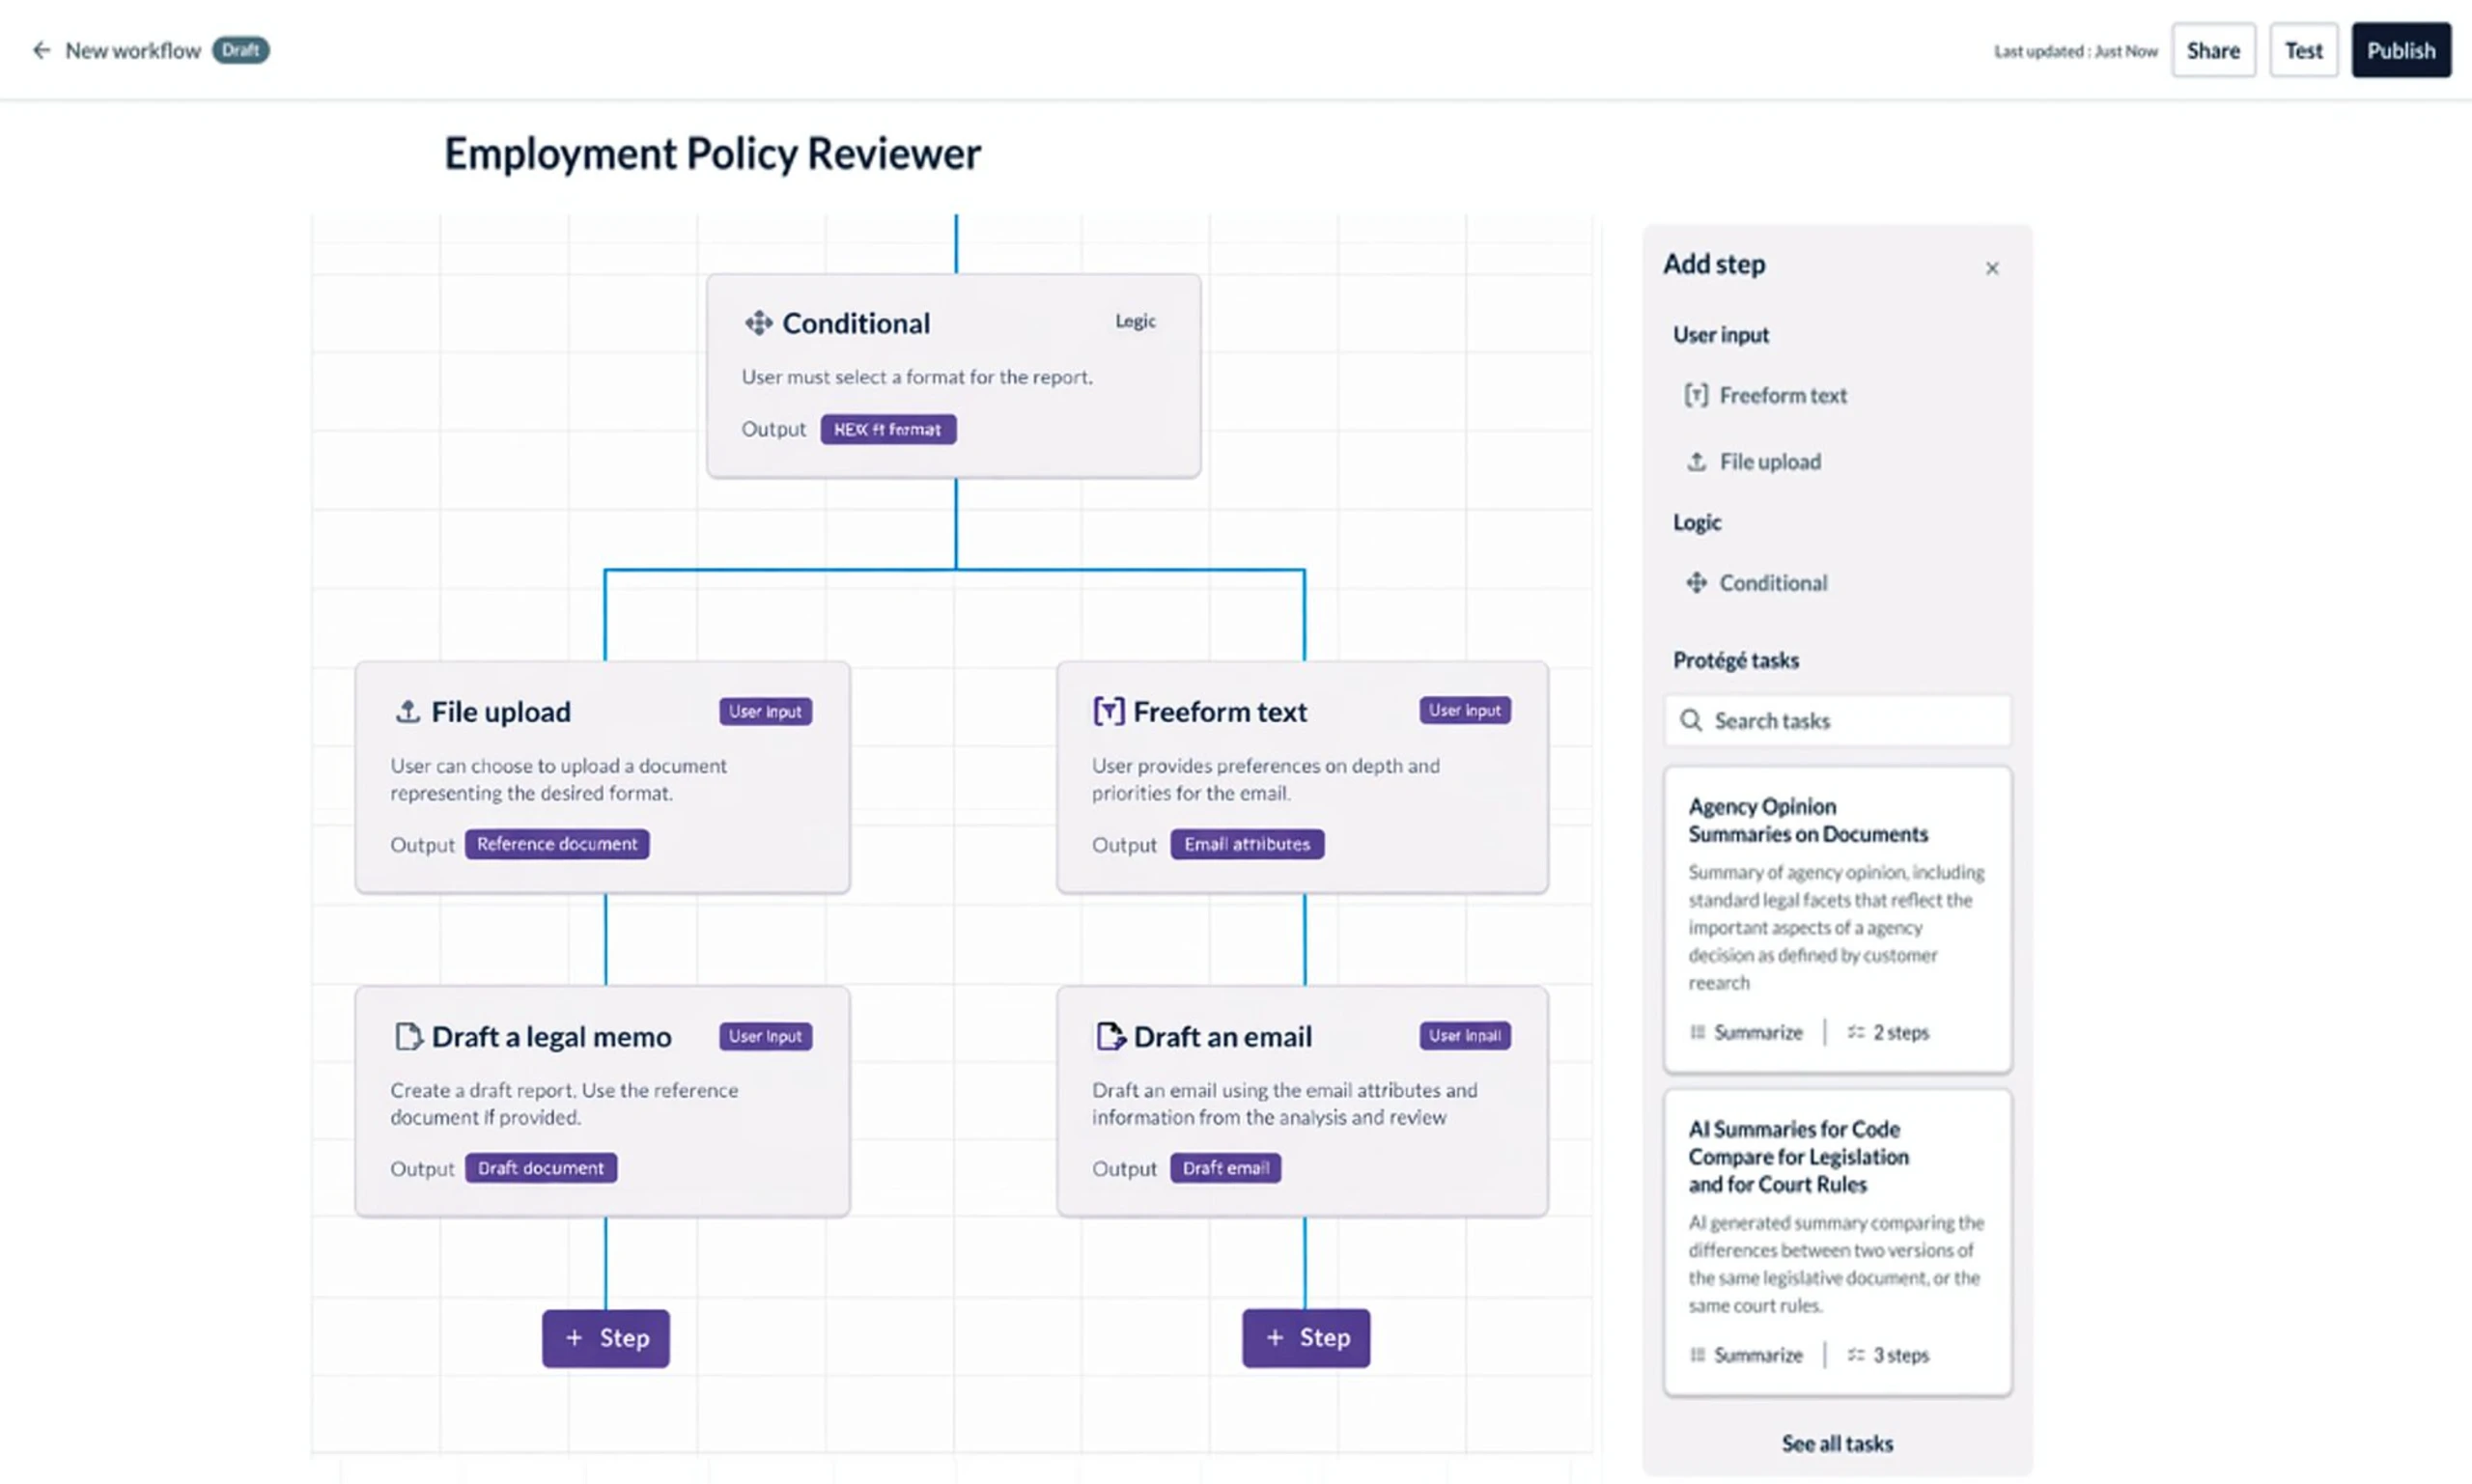Click the Freeform text node's bracket icon
2472x1484 pixels.
click(1108, 711)
